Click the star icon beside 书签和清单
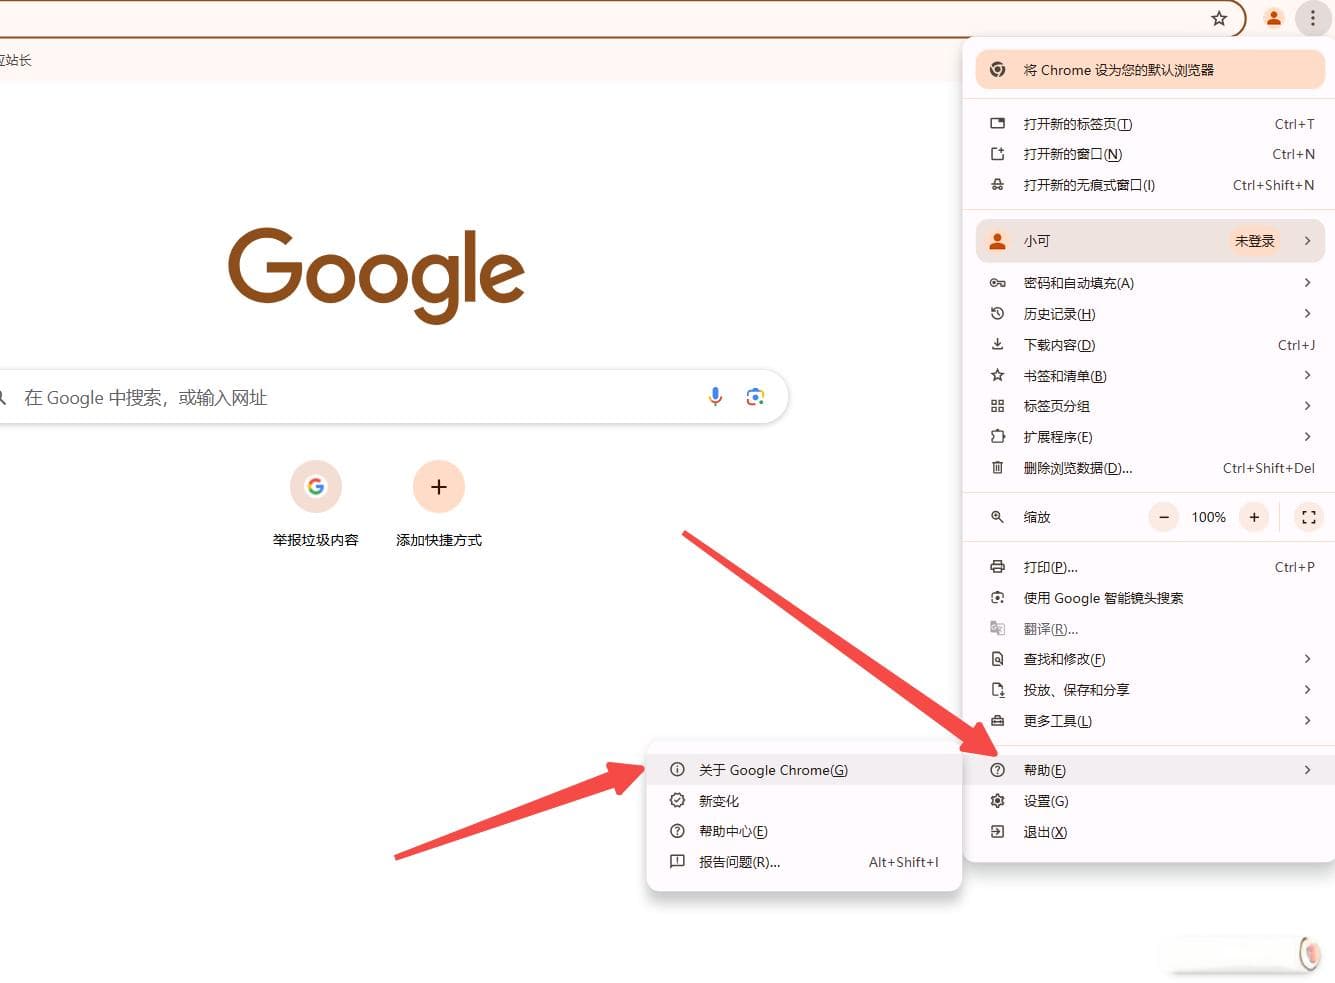The height and width of the screenshot is (983, 1335). pos(997,375)
